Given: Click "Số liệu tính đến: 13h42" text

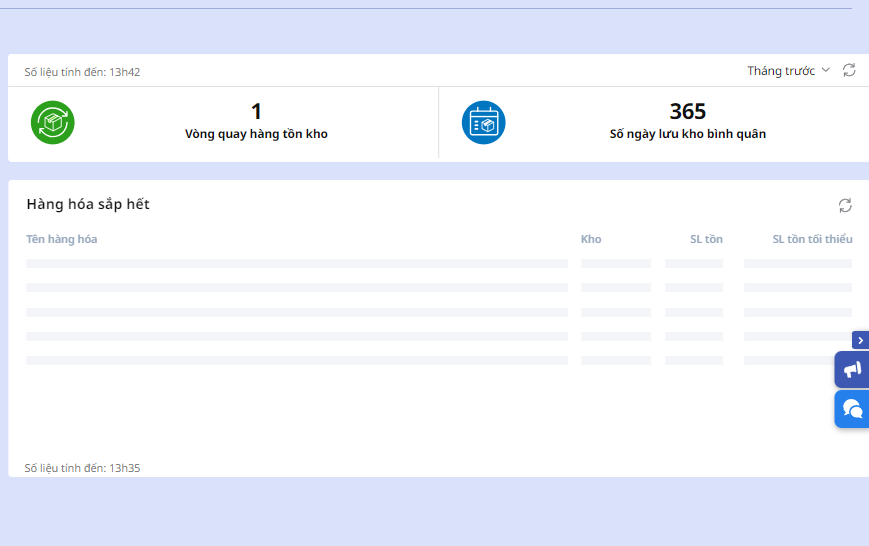Looking at the screenshot, I should (82, 72).
